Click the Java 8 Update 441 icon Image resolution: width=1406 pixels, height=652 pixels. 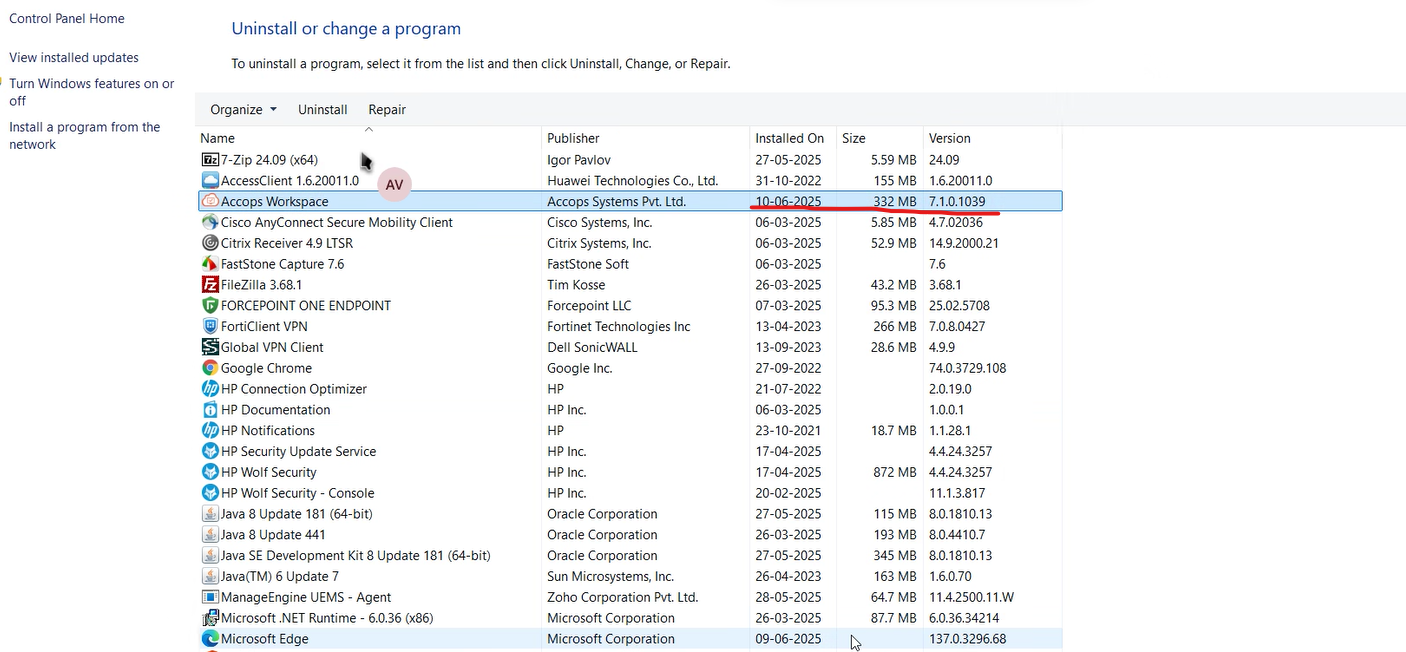(x=210, y=535)
